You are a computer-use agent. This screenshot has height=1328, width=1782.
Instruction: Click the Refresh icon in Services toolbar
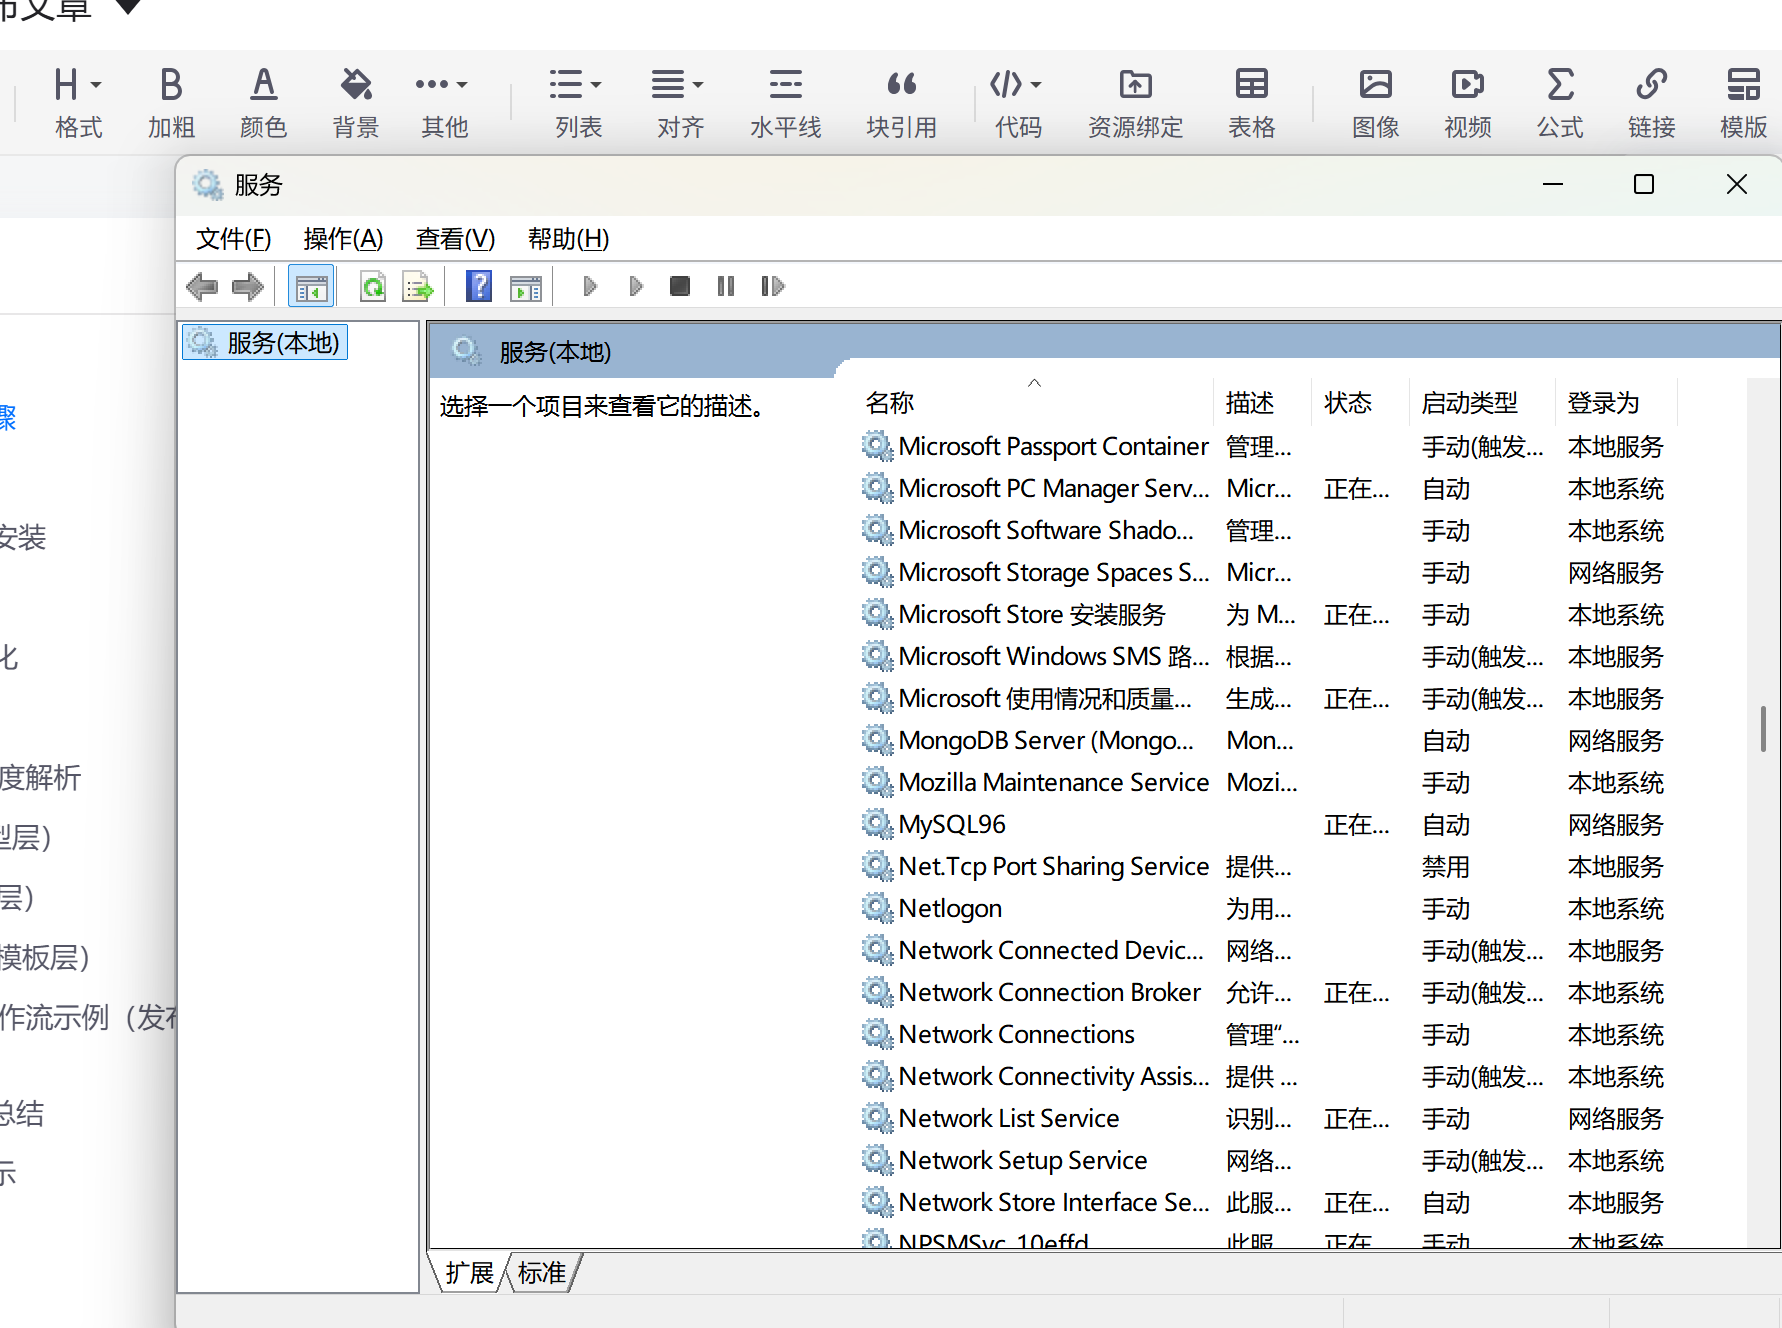pos(373,287)
